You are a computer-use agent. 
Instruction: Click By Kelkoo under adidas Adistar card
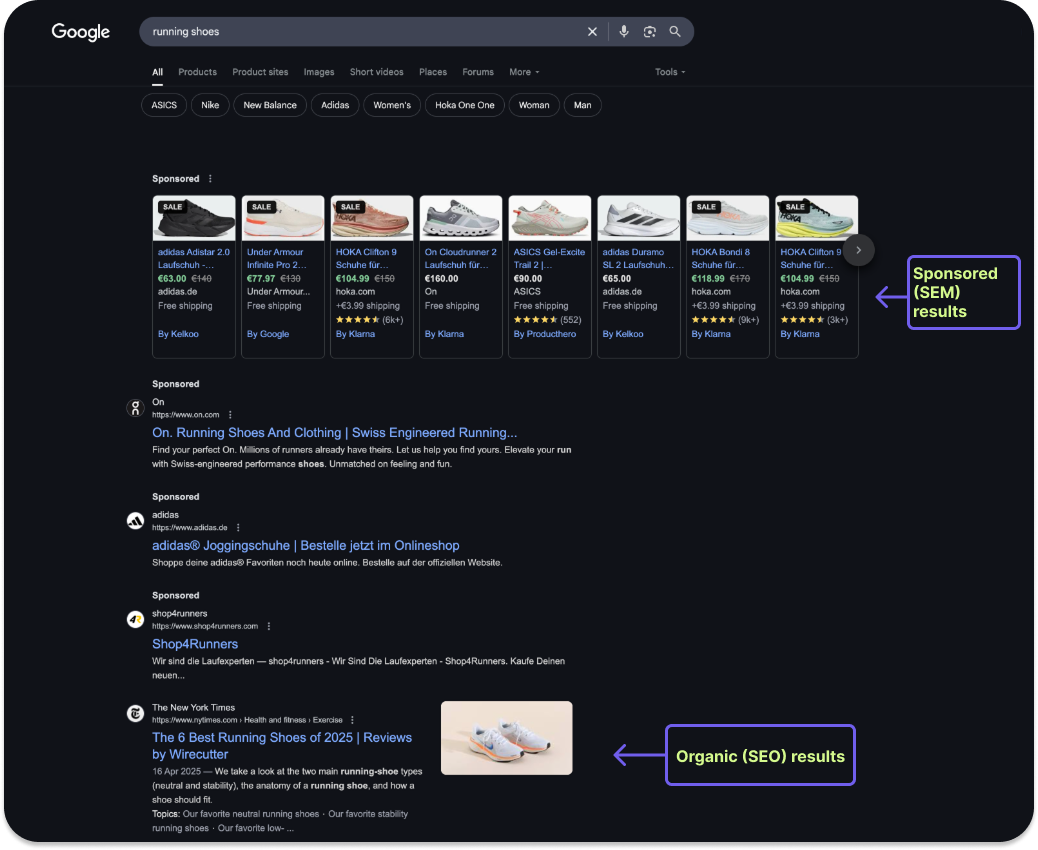pos(178,334)
